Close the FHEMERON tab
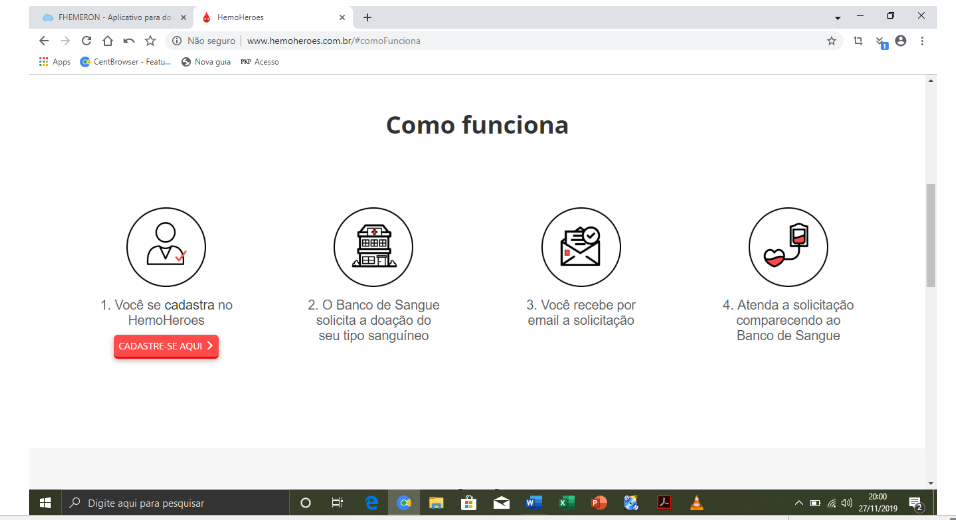The height and width of the screenshot is (520, 956). [184, 17]
